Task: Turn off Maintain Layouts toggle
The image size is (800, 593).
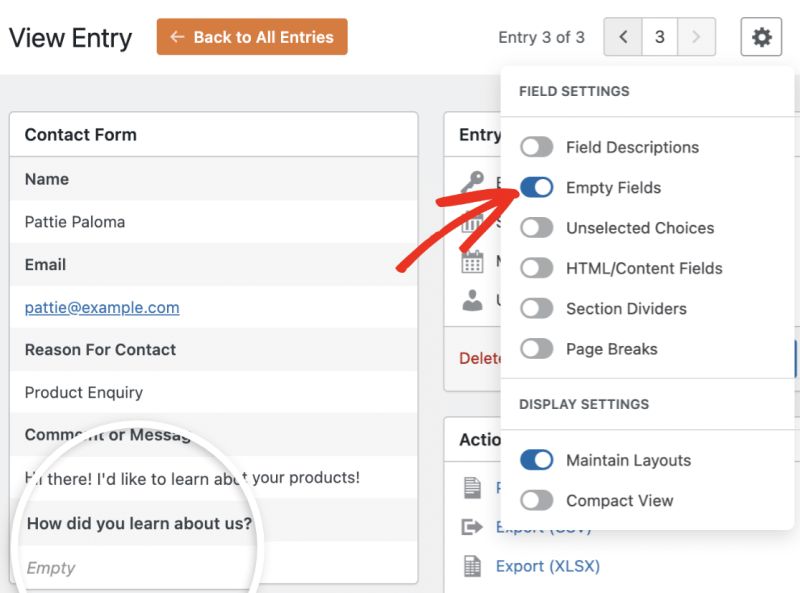Action: click(x=537, y=460)
